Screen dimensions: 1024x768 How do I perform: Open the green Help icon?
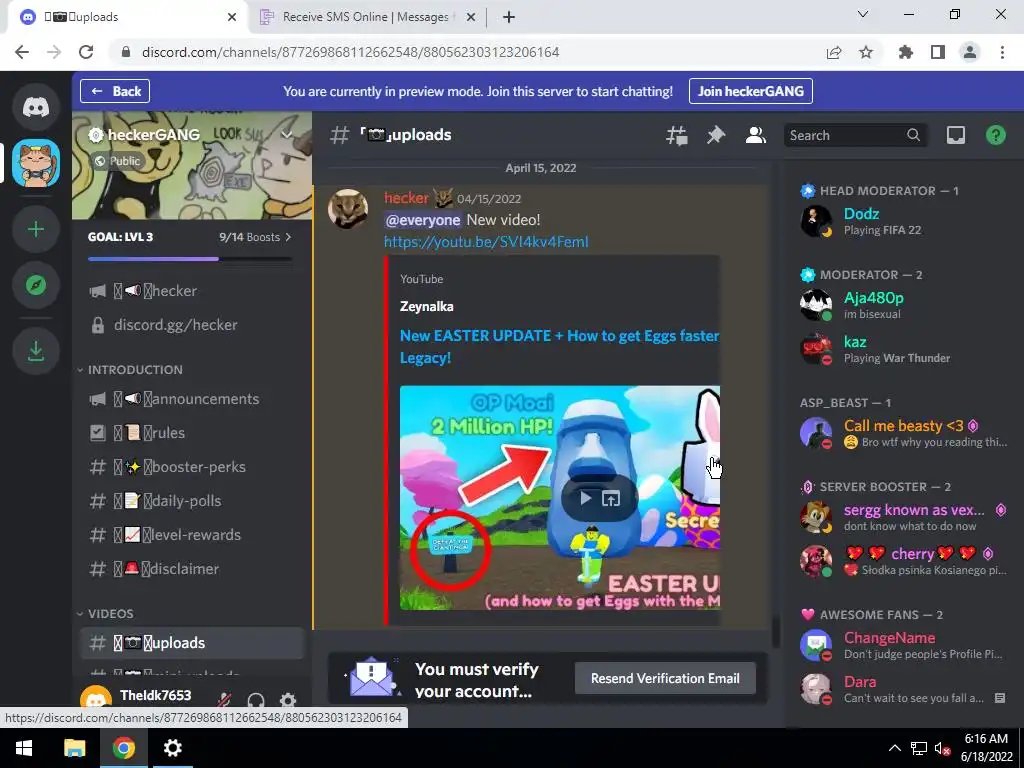pyautogui.click(x=995, y=135)
